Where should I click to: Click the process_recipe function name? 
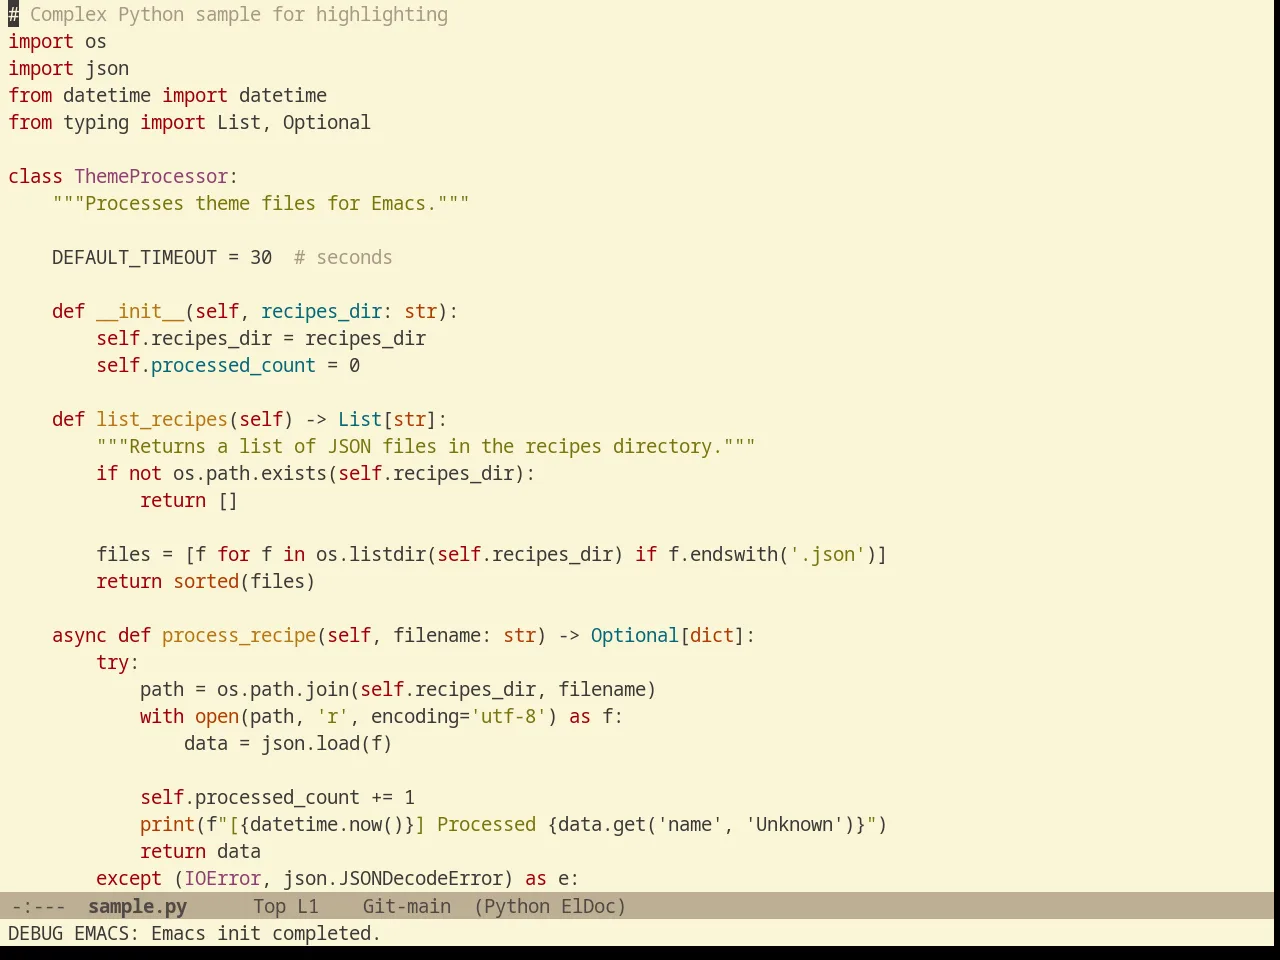pyautogui.click(x=239, y=635)
